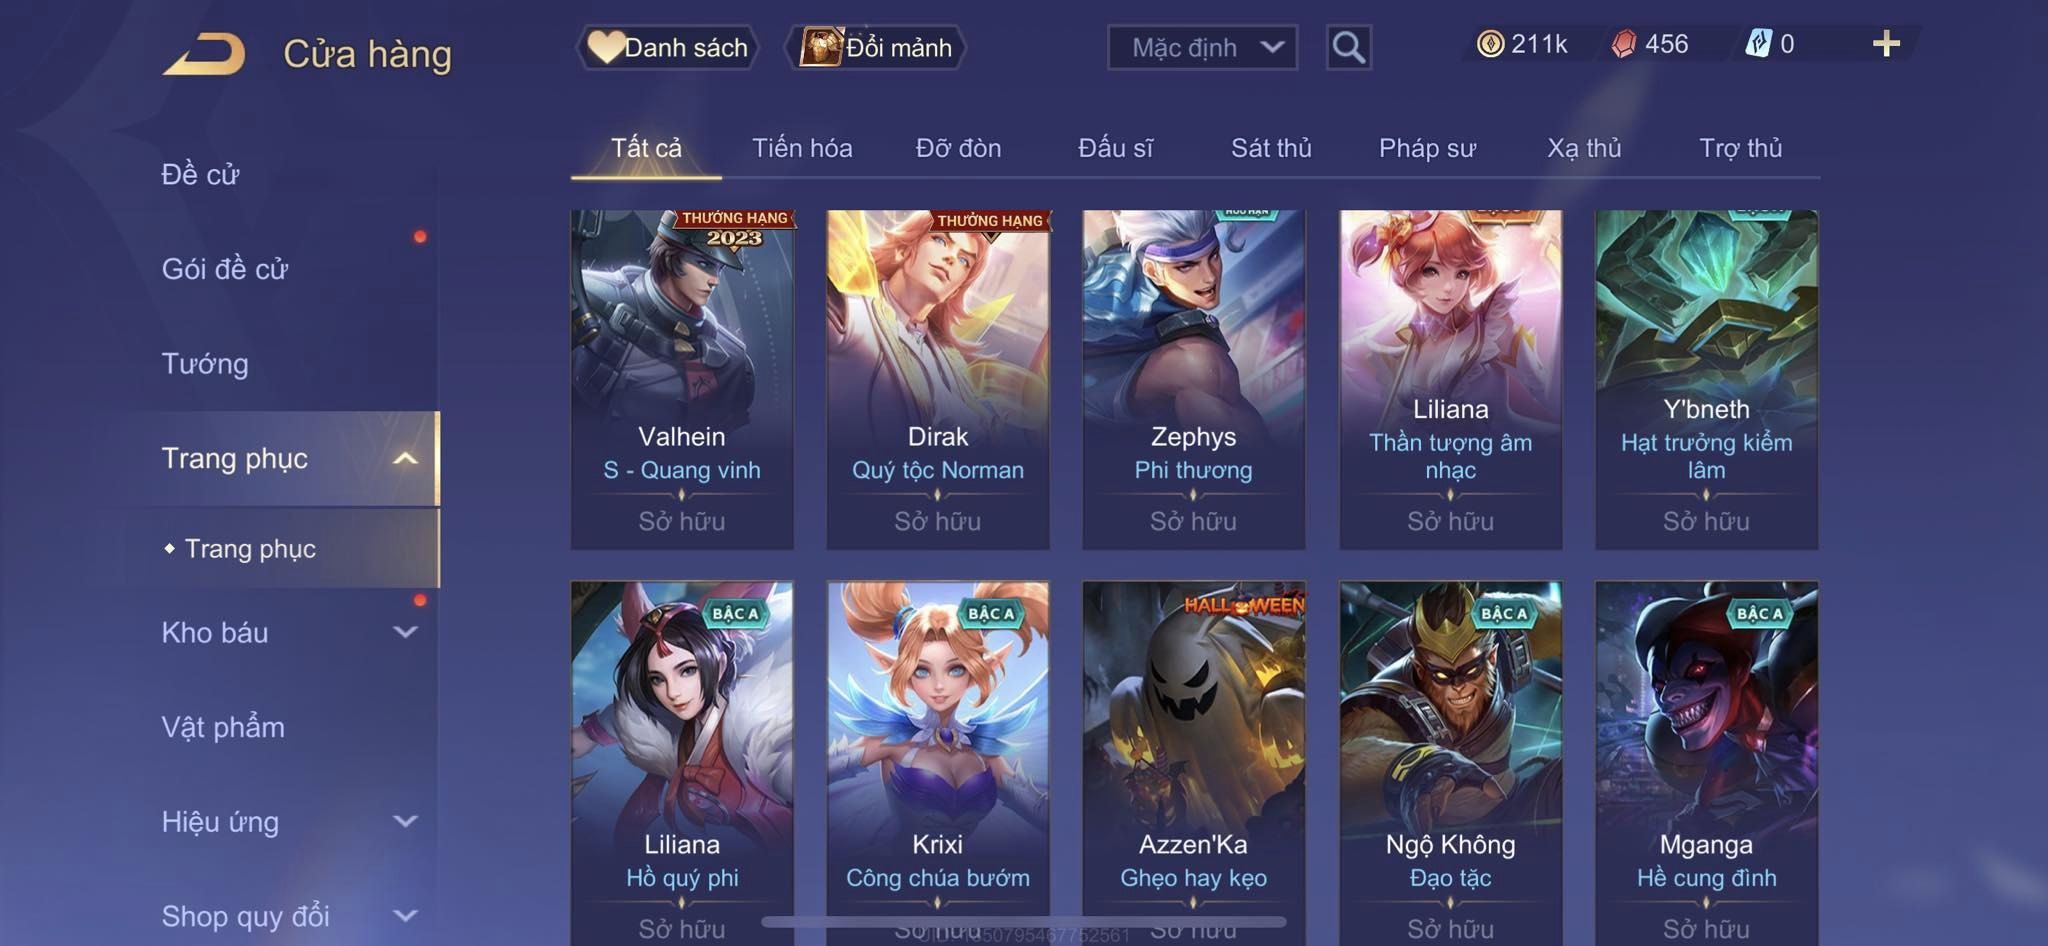Viewport: 2048px width, 946px height.
Task: Select the Sát thủ filter tab
Action: (1271, 148)
